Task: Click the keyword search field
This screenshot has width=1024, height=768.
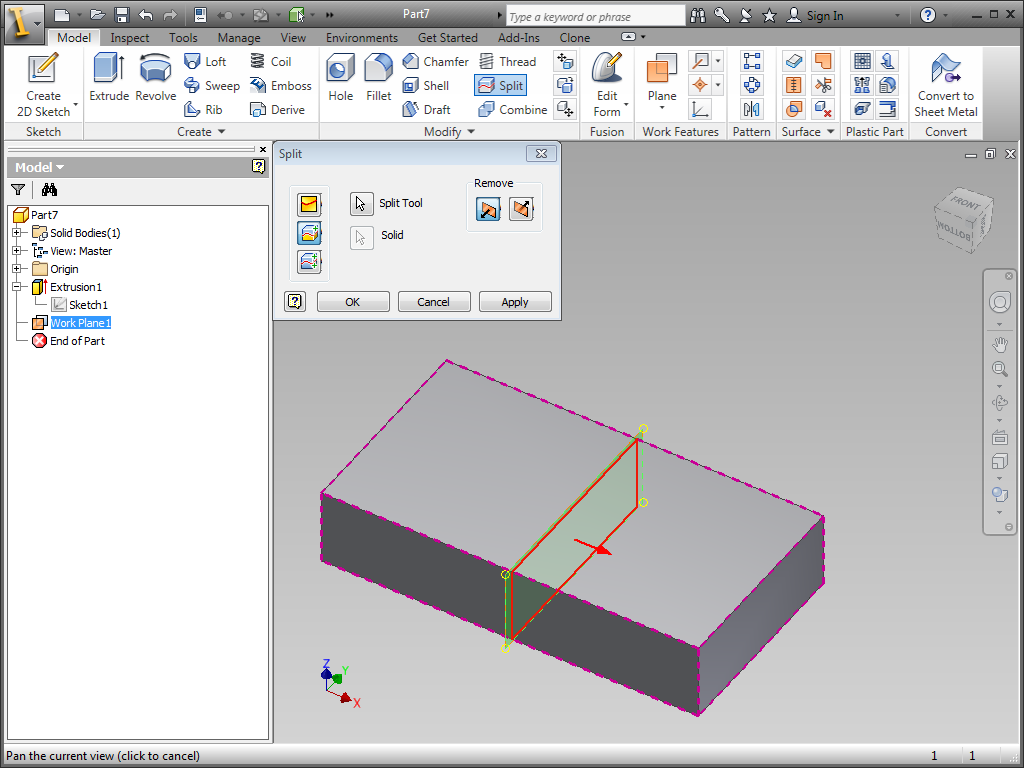Action: tap(595, 15)
